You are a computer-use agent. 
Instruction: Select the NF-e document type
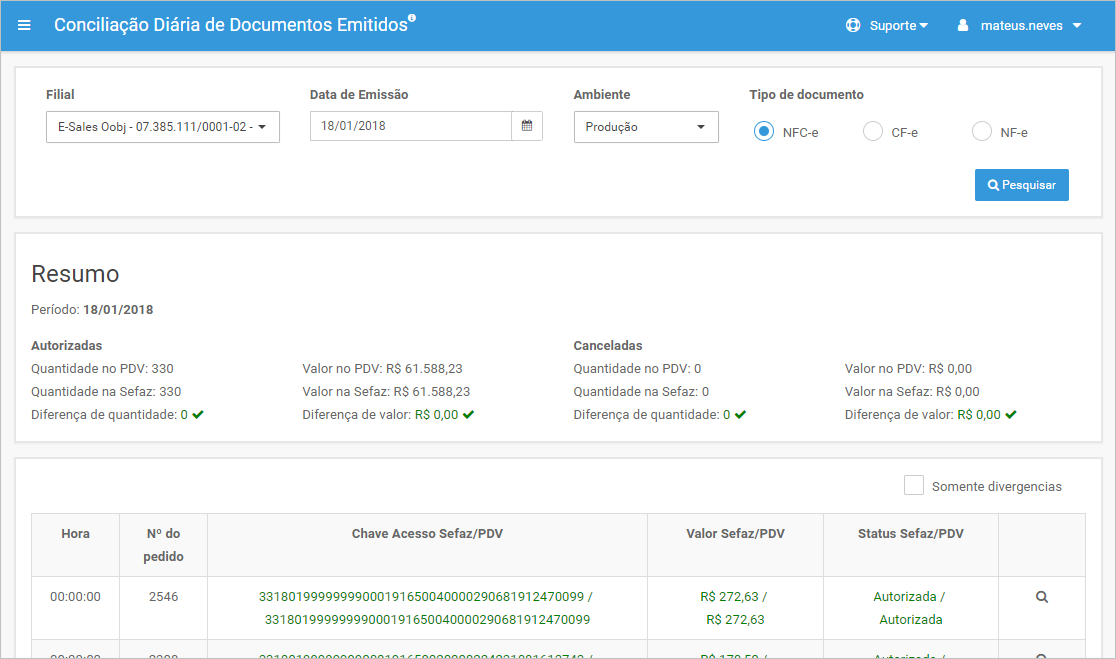981,132
